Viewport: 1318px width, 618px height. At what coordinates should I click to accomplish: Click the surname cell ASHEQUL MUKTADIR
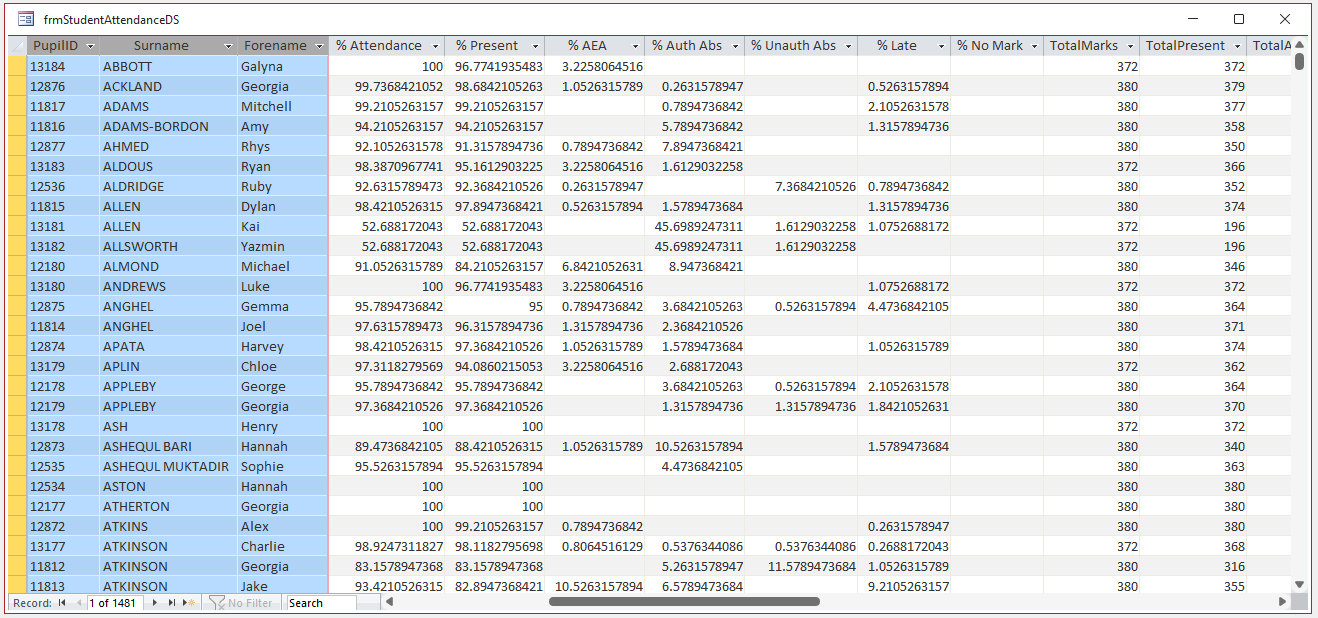click(x=168, y=466)
